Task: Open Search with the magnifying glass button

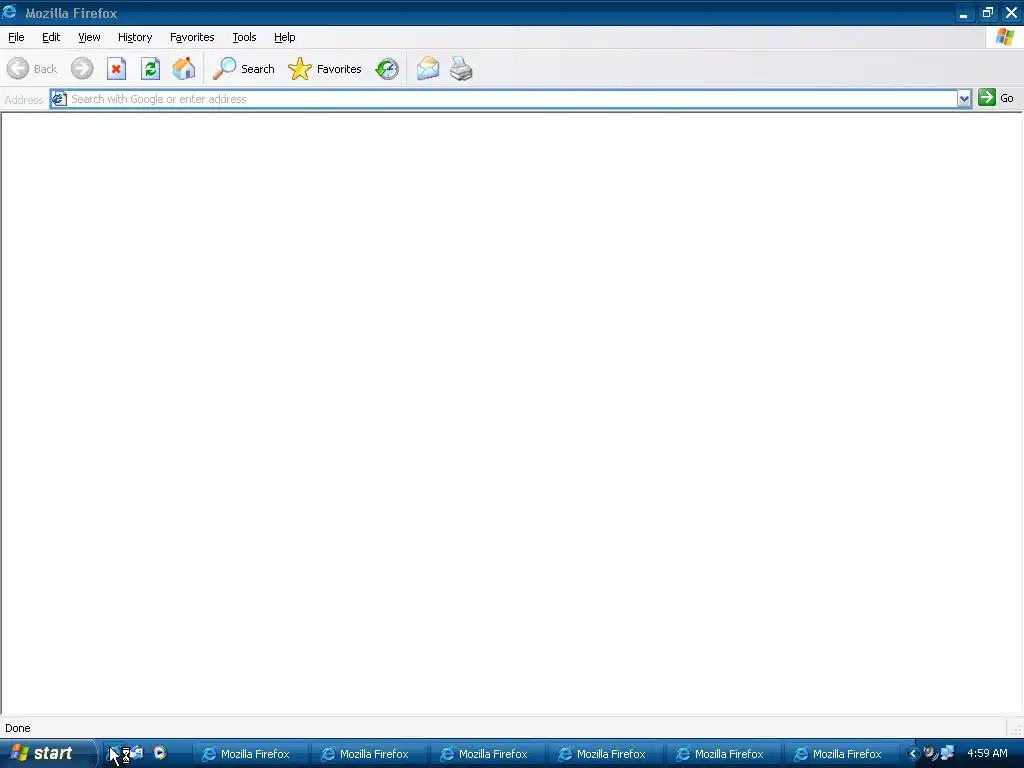Action: 244,69
